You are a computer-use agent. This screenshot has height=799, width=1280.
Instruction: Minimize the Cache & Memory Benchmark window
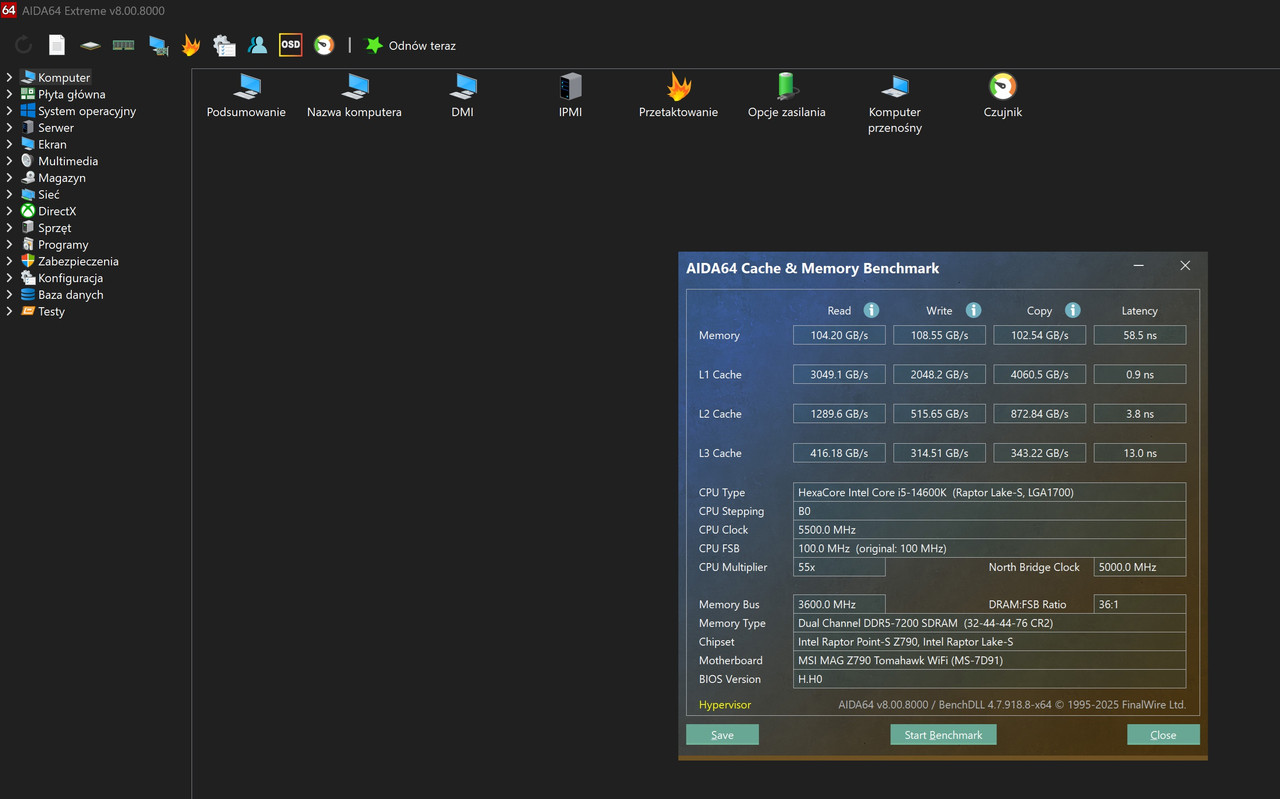click(x=1139, y=266)
